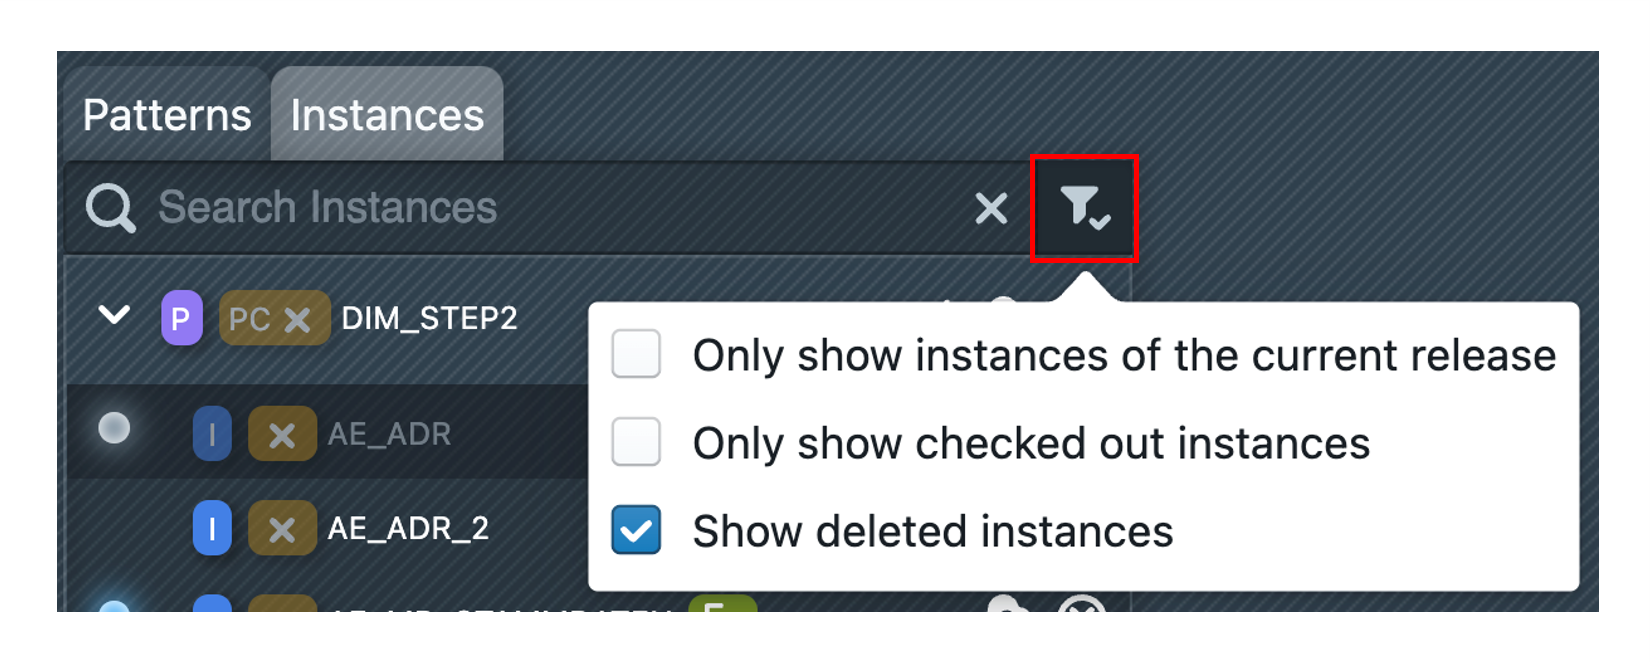Select the AE_ADR_2 instance
This screenshot has width=1650, height=662.
point(408,528)
